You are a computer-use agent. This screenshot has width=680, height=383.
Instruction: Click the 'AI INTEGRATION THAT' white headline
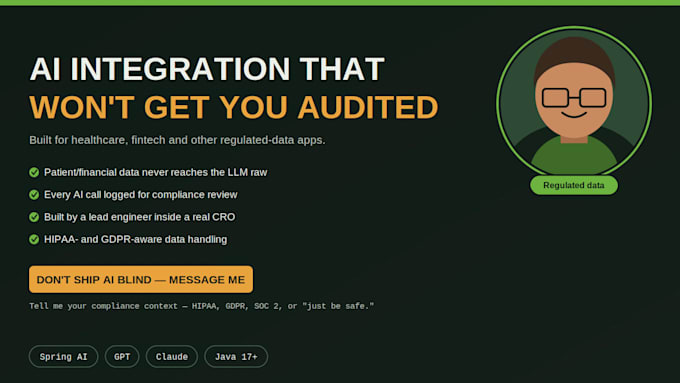click(x=207, y=69)
